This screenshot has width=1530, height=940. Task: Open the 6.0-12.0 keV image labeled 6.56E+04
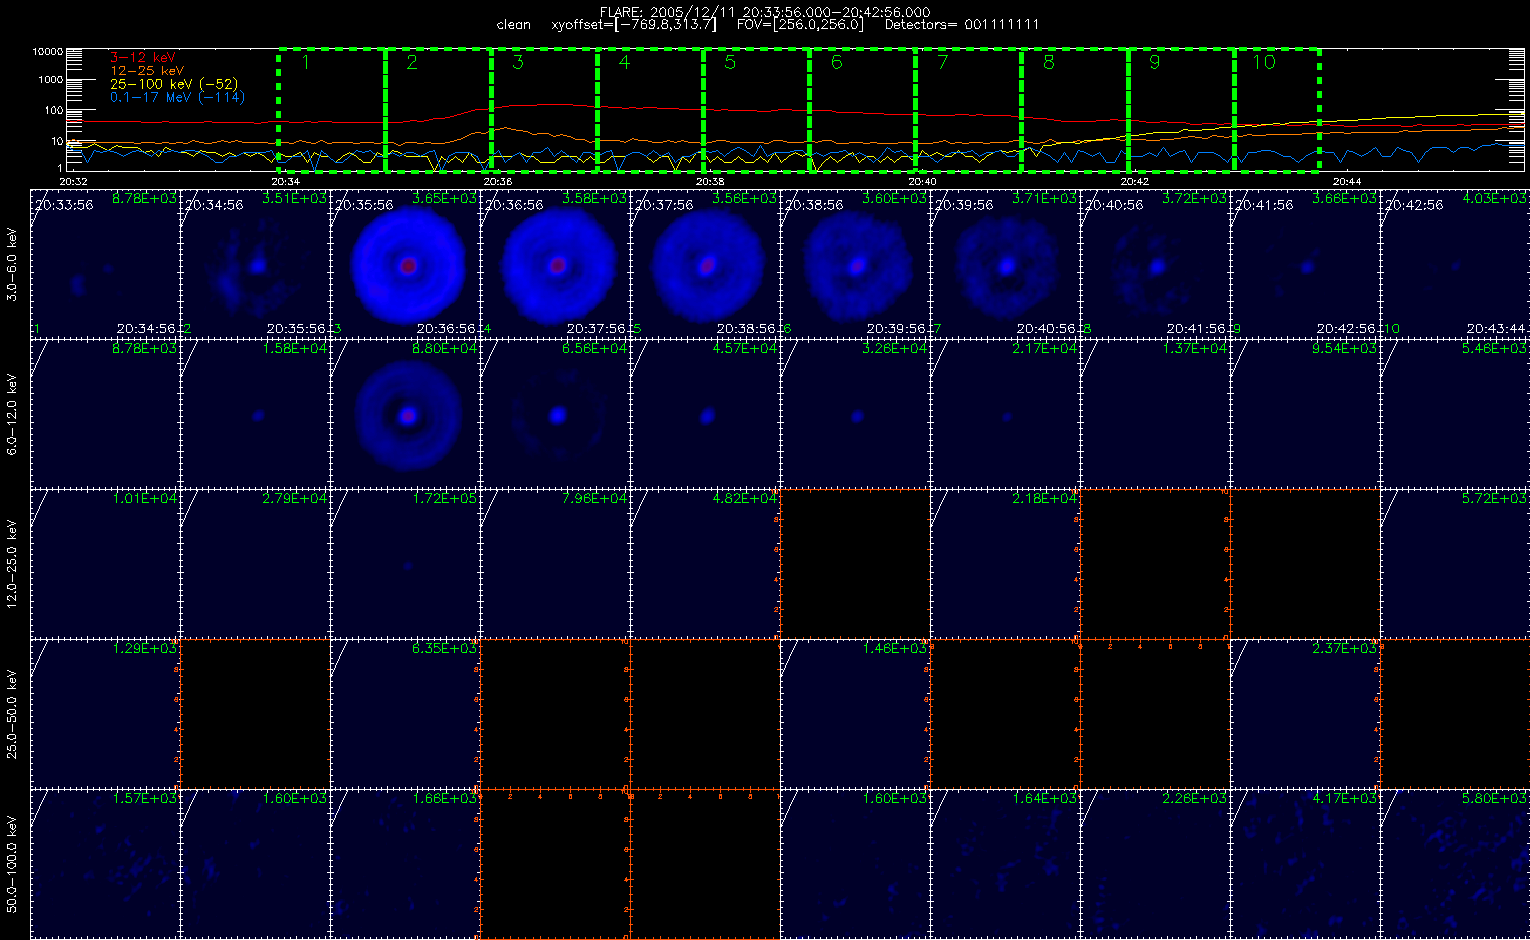[555, 413]
